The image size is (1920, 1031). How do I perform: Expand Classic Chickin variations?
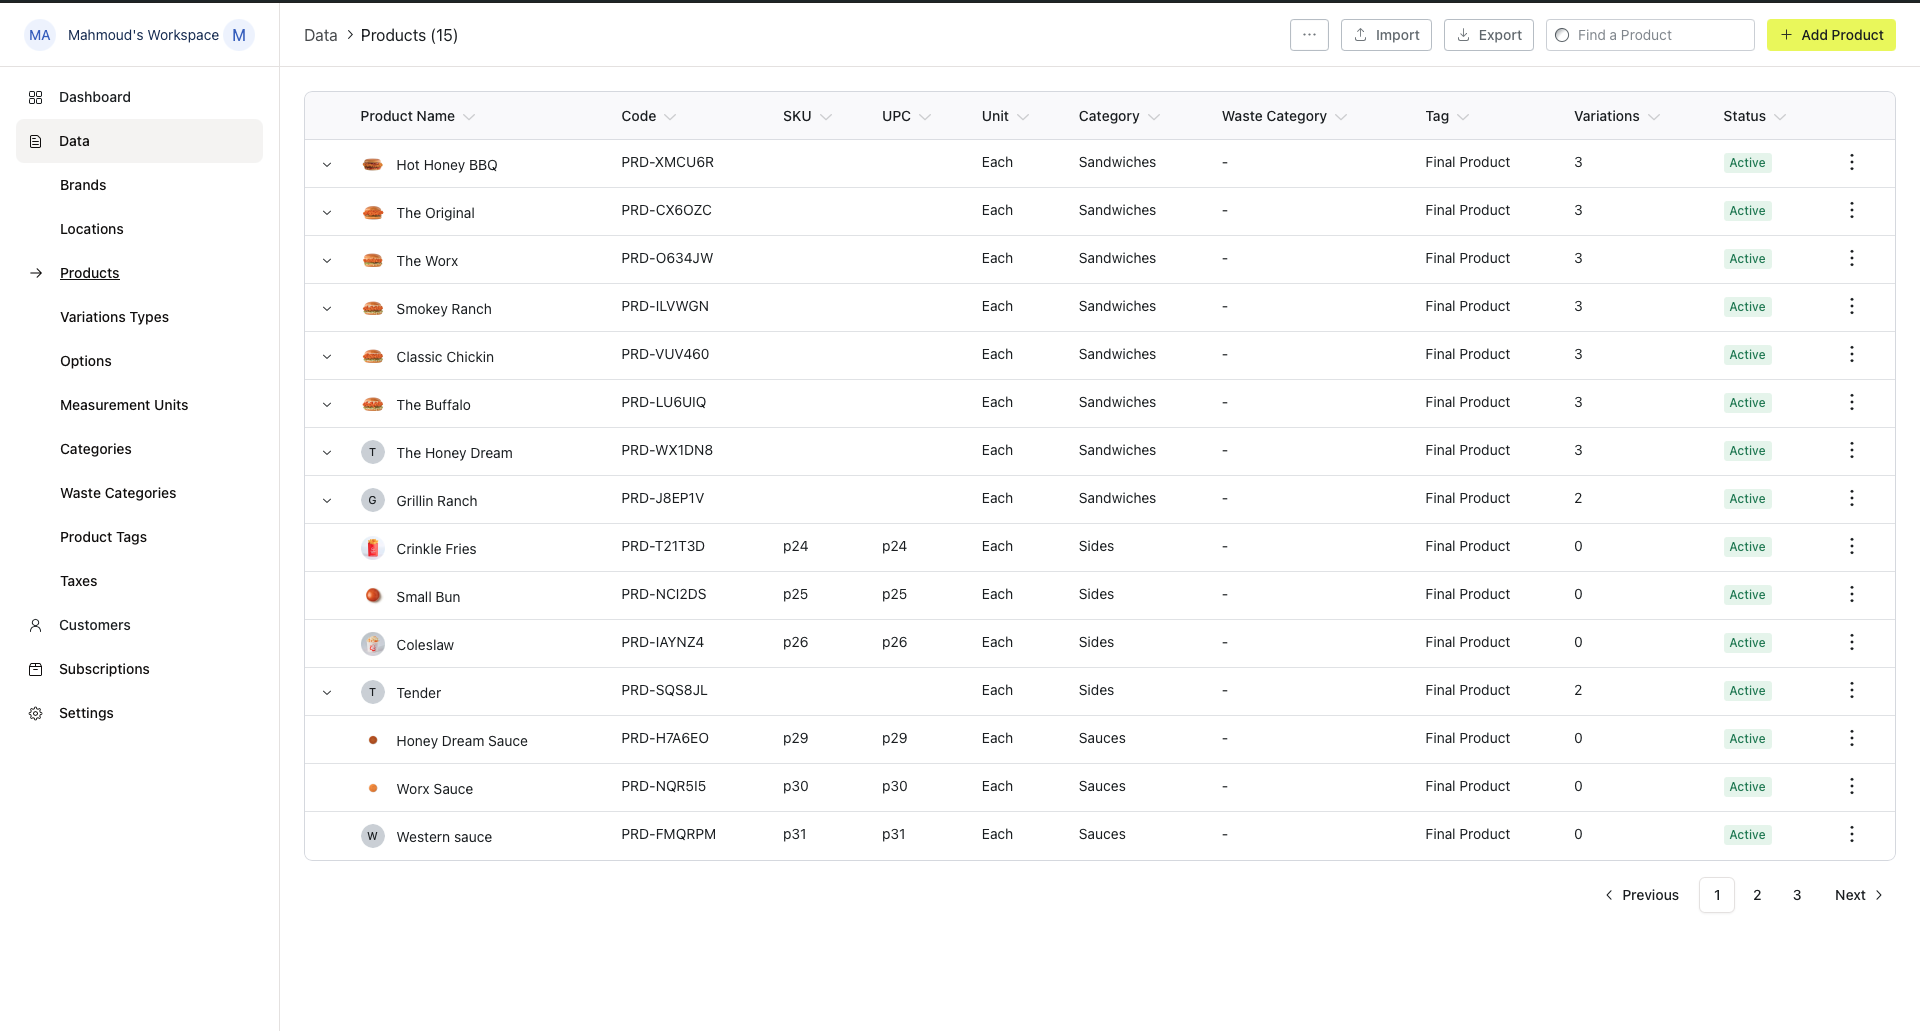pos(327,357)
